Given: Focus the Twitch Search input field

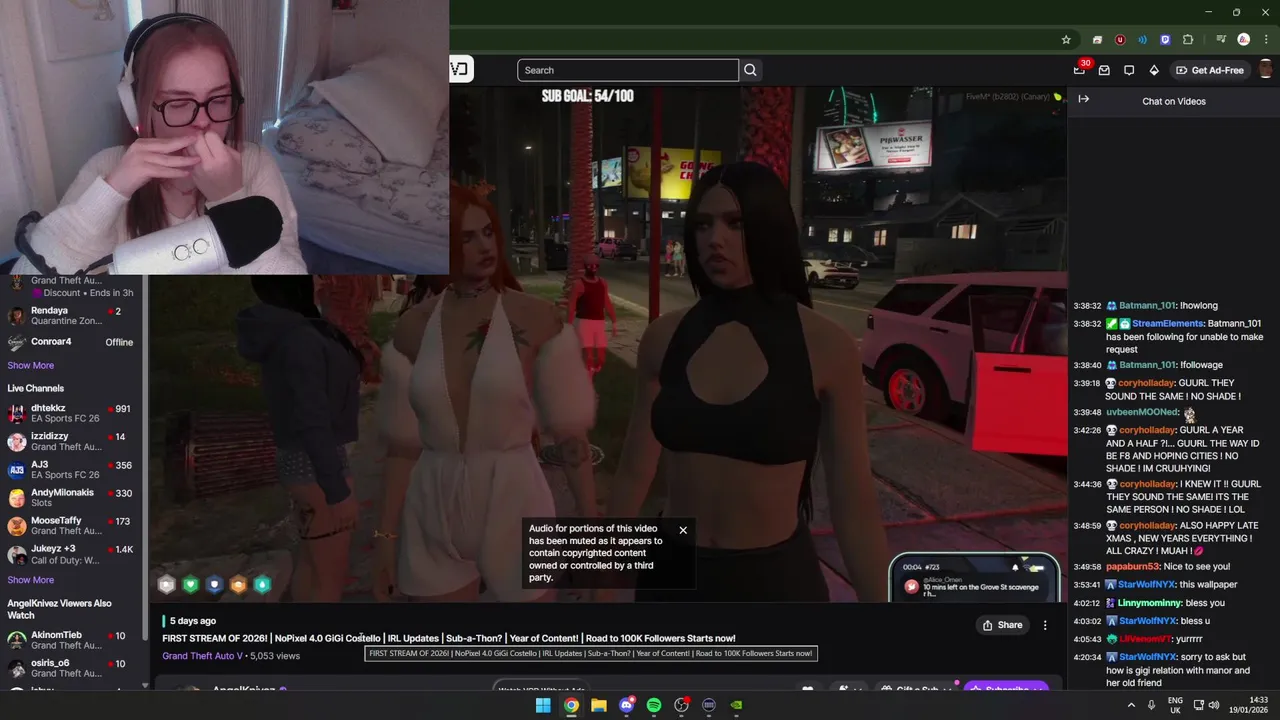Looking at the screenshot, I should click(628, 70).
